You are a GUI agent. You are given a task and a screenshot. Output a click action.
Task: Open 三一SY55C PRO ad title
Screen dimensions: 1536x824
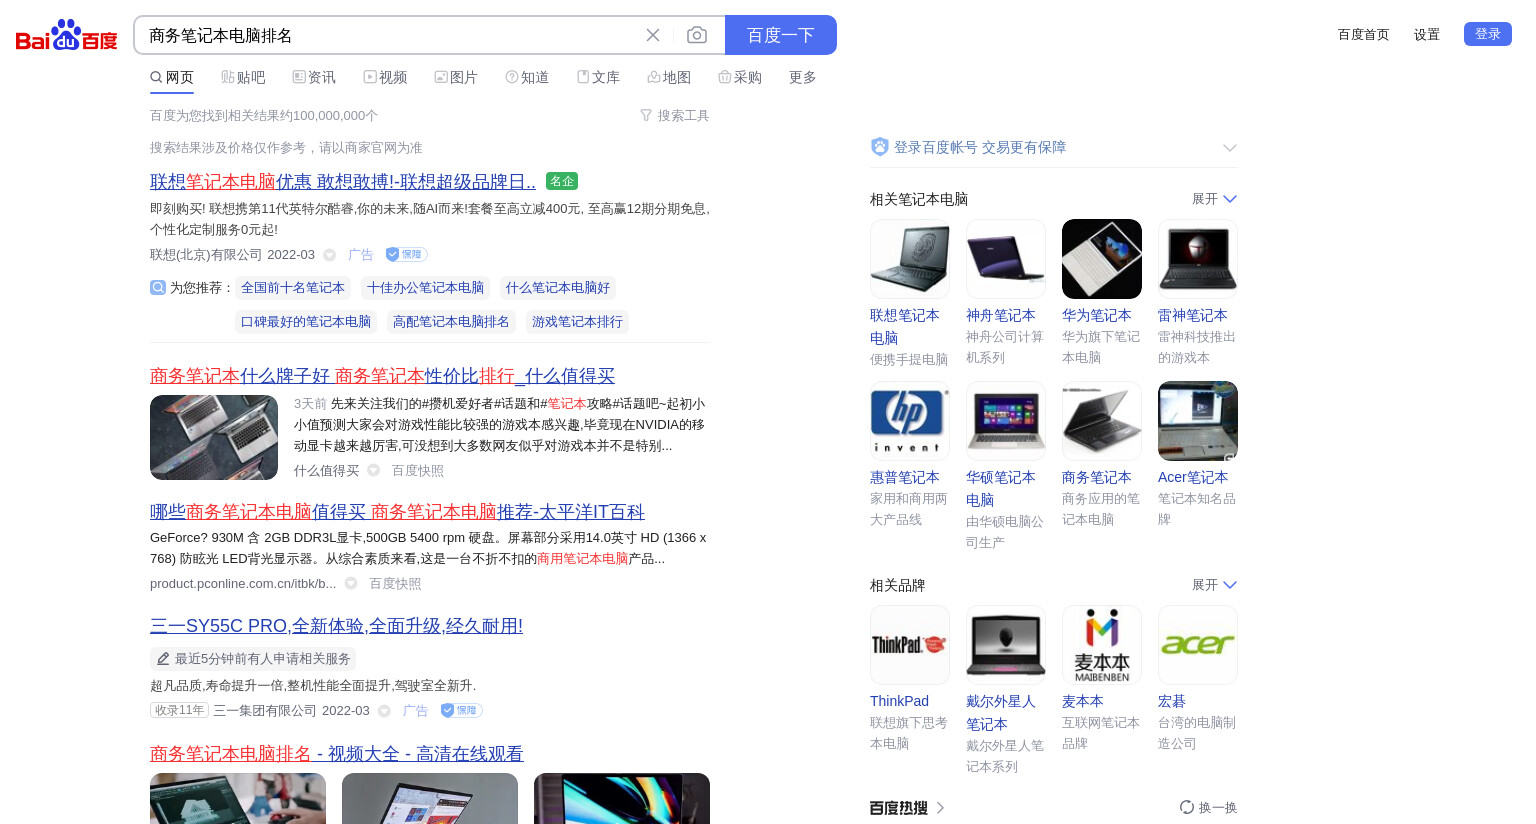click(336, 626)
